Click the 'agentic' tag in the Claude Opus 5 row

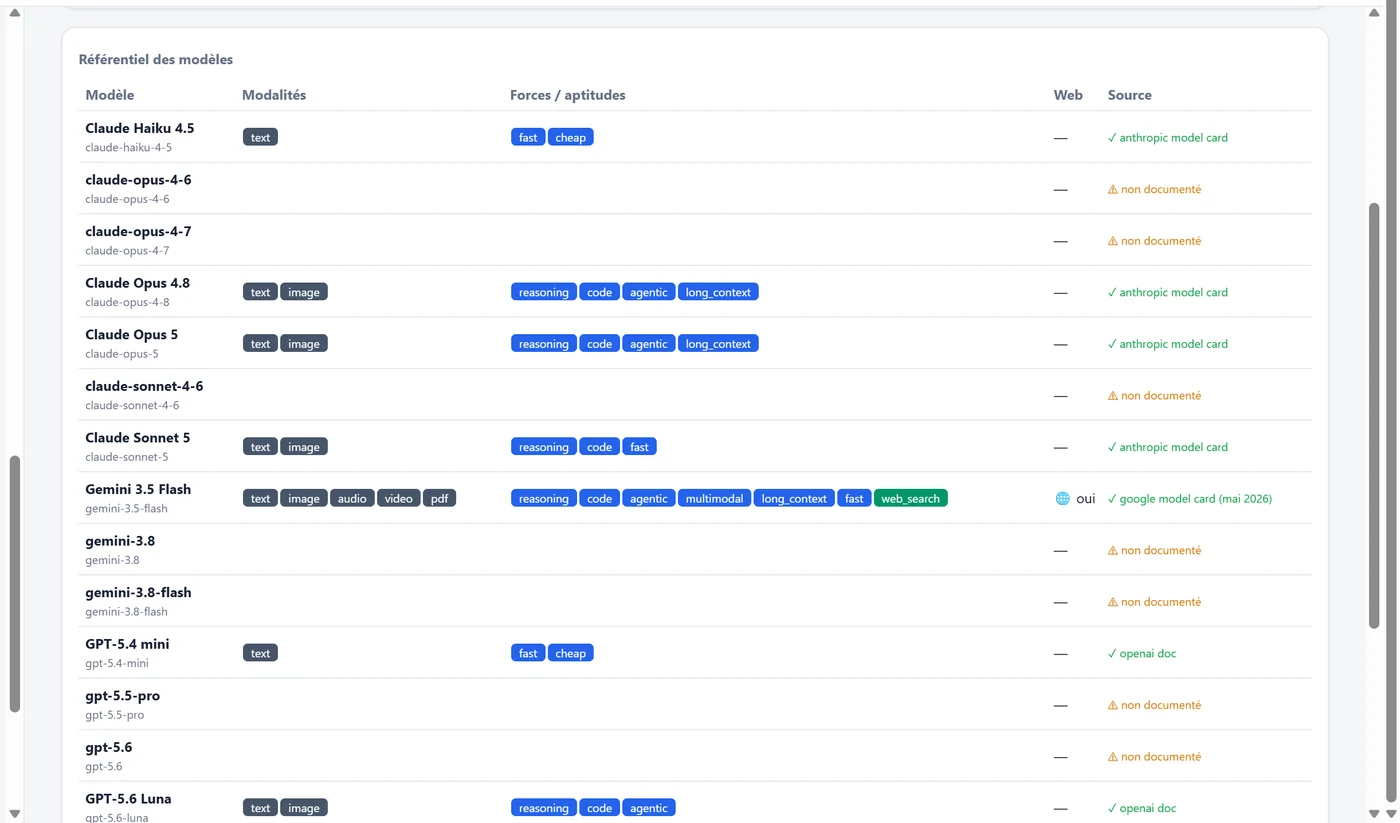click(x=649, y=343)
